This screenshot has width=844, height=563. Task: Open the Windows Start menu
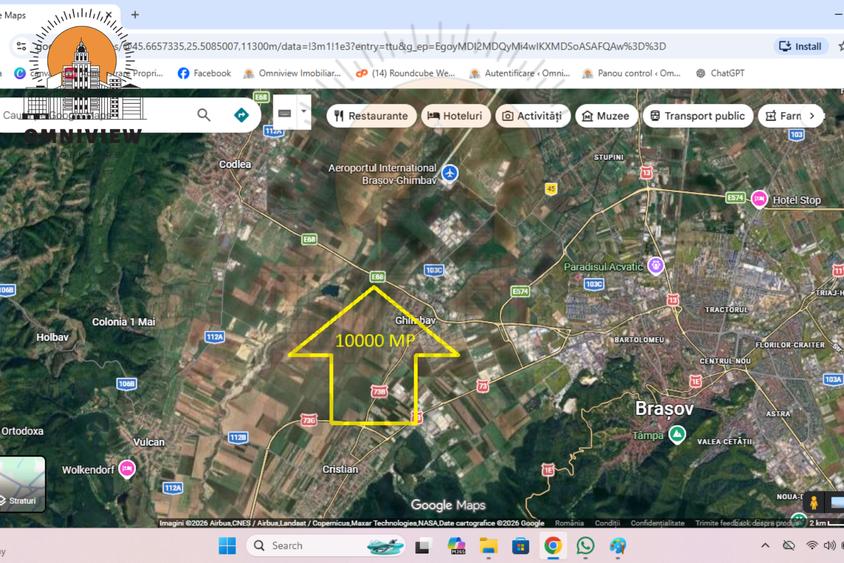click(227, 545)
